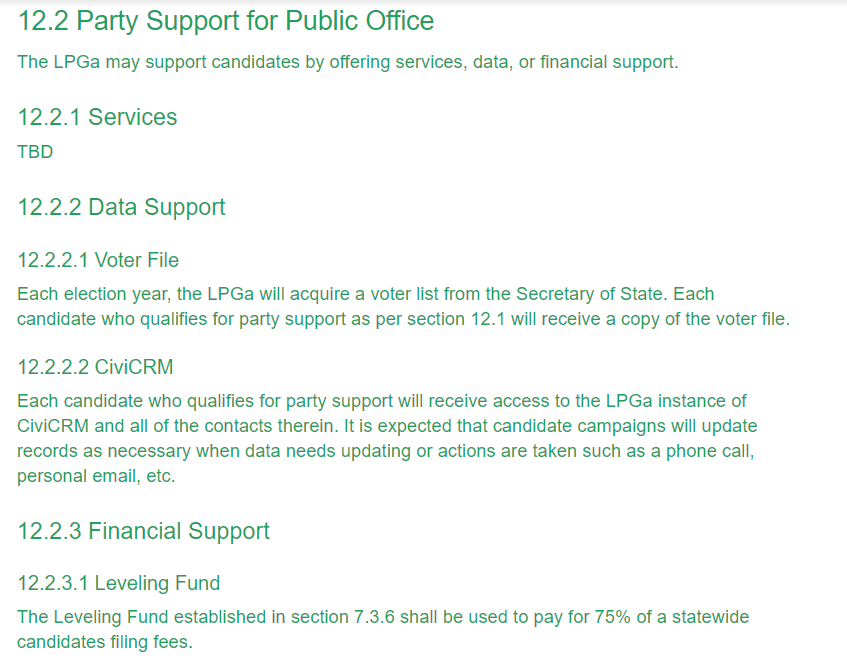Select the 12.2.1 Services heading
The image size is (847, 669).
click(x=97, y=117)
